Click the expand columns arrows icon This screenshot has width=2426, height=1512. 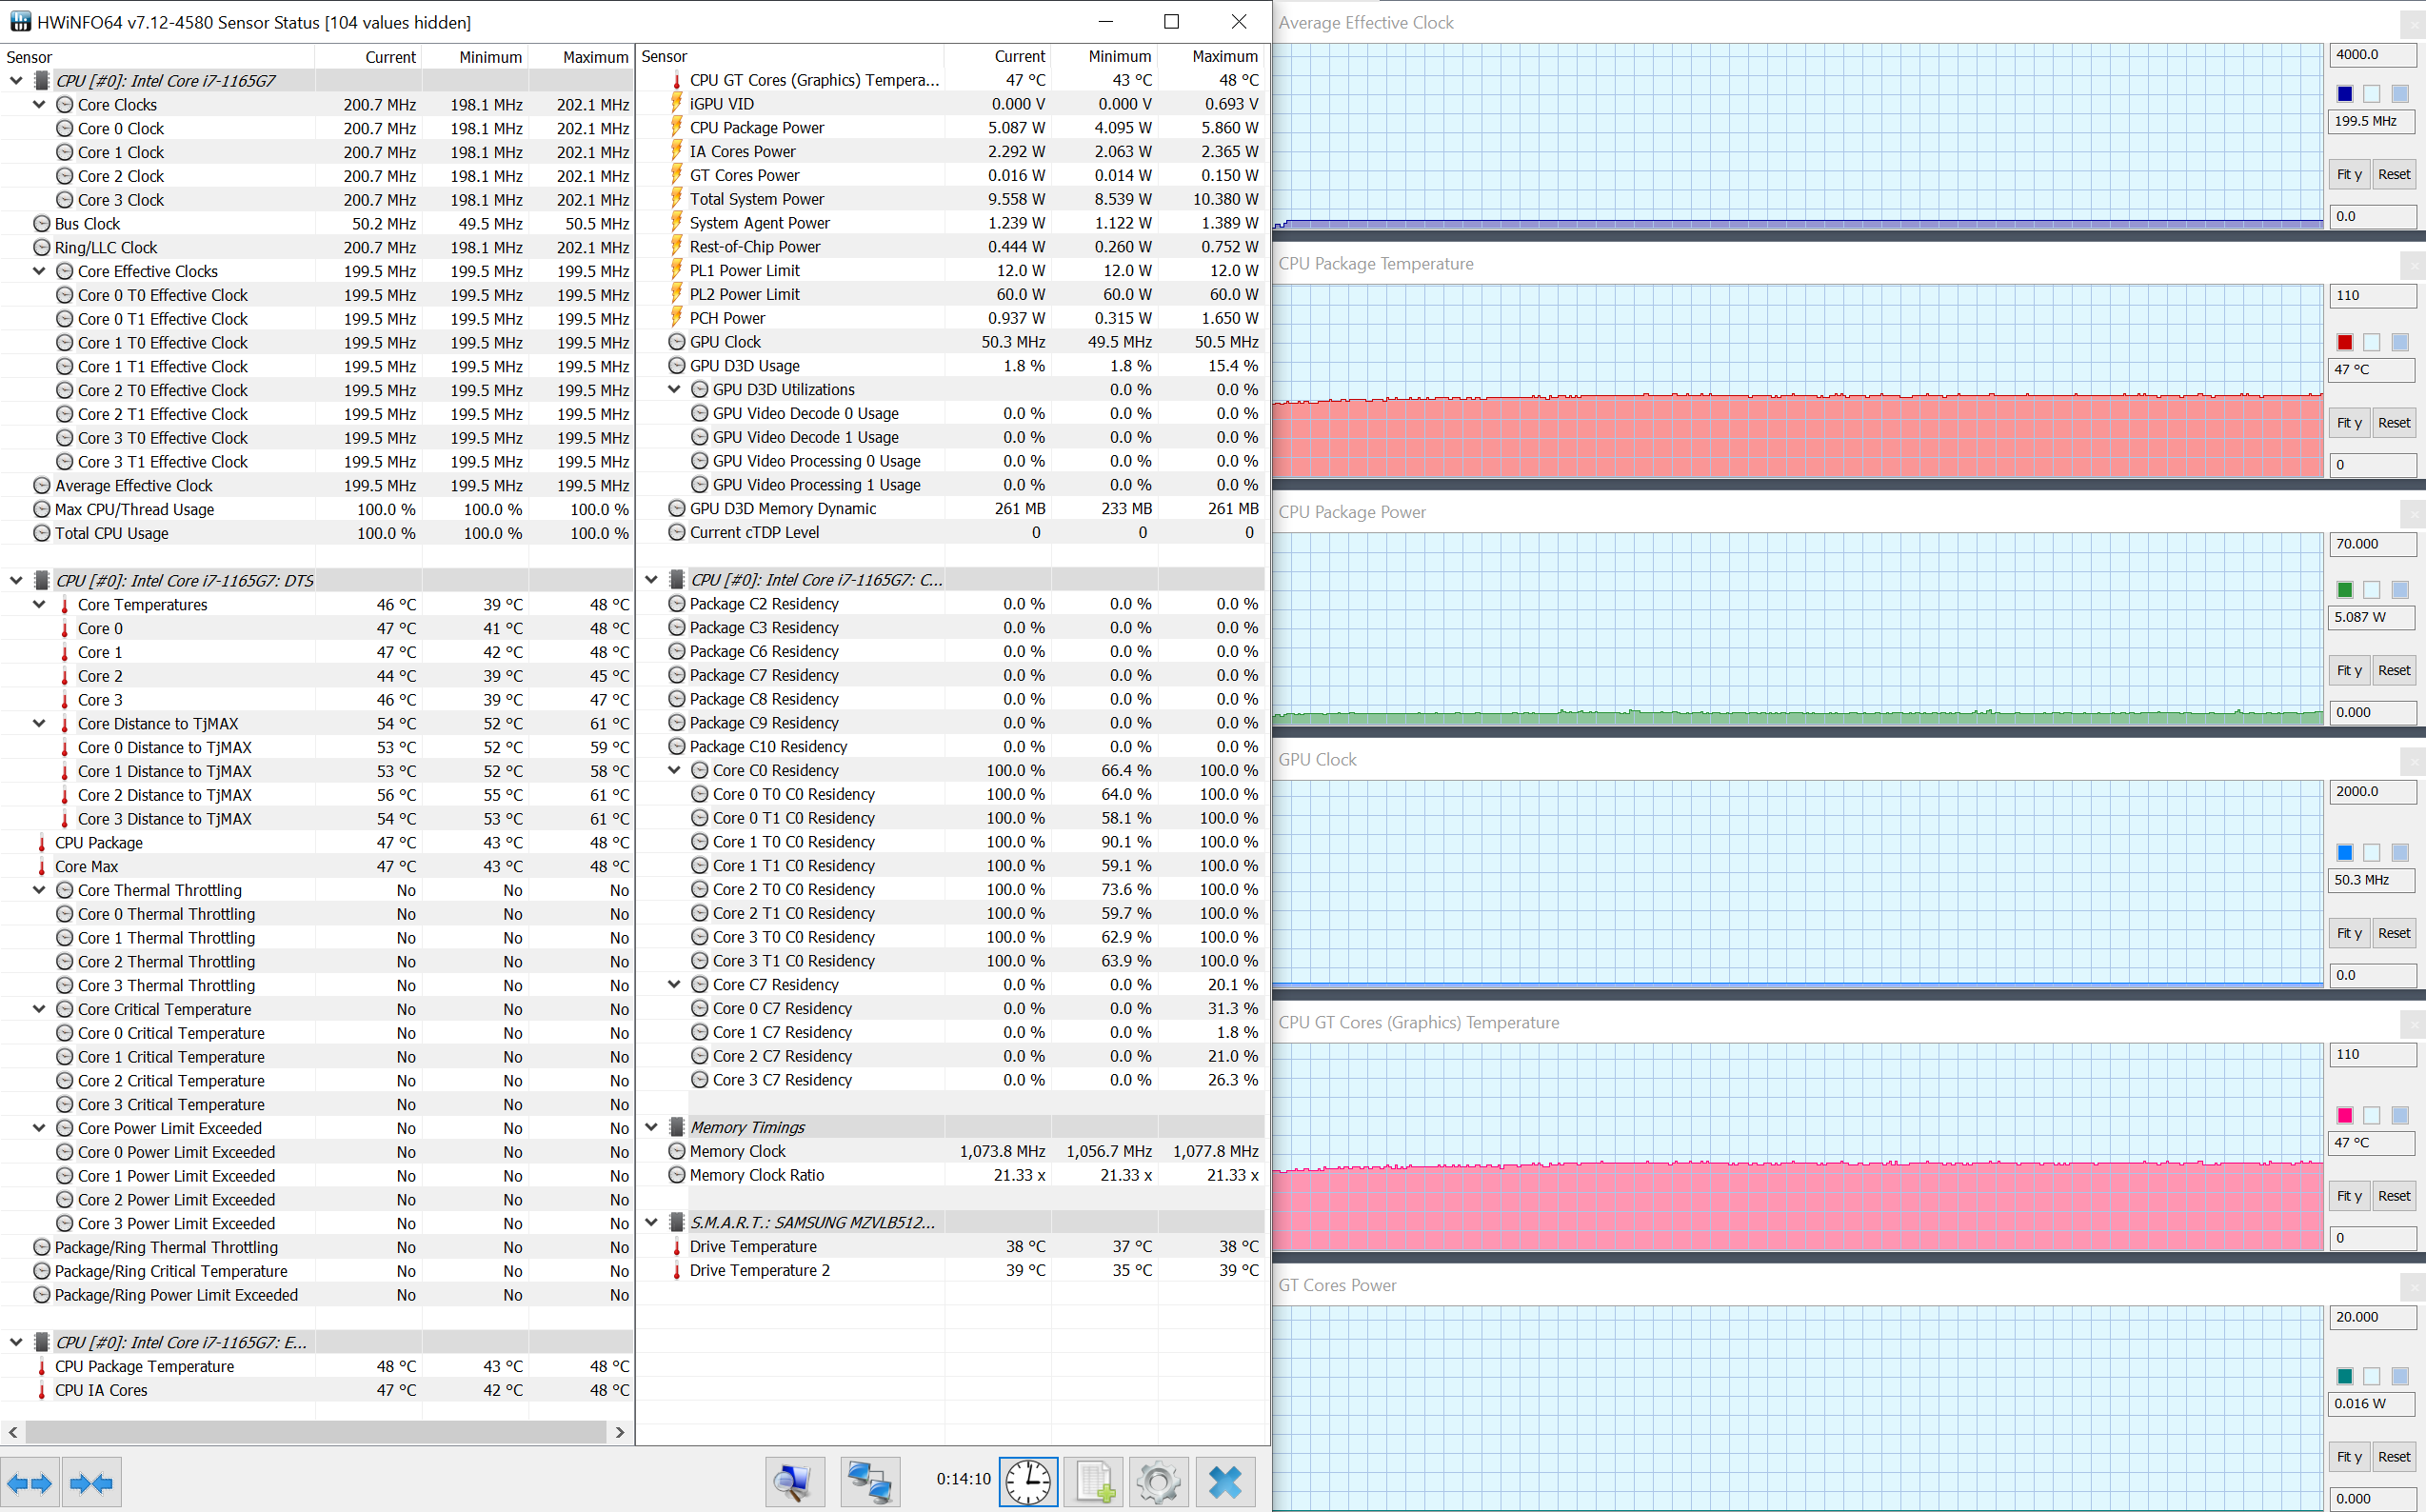(x=29, y=1483)
